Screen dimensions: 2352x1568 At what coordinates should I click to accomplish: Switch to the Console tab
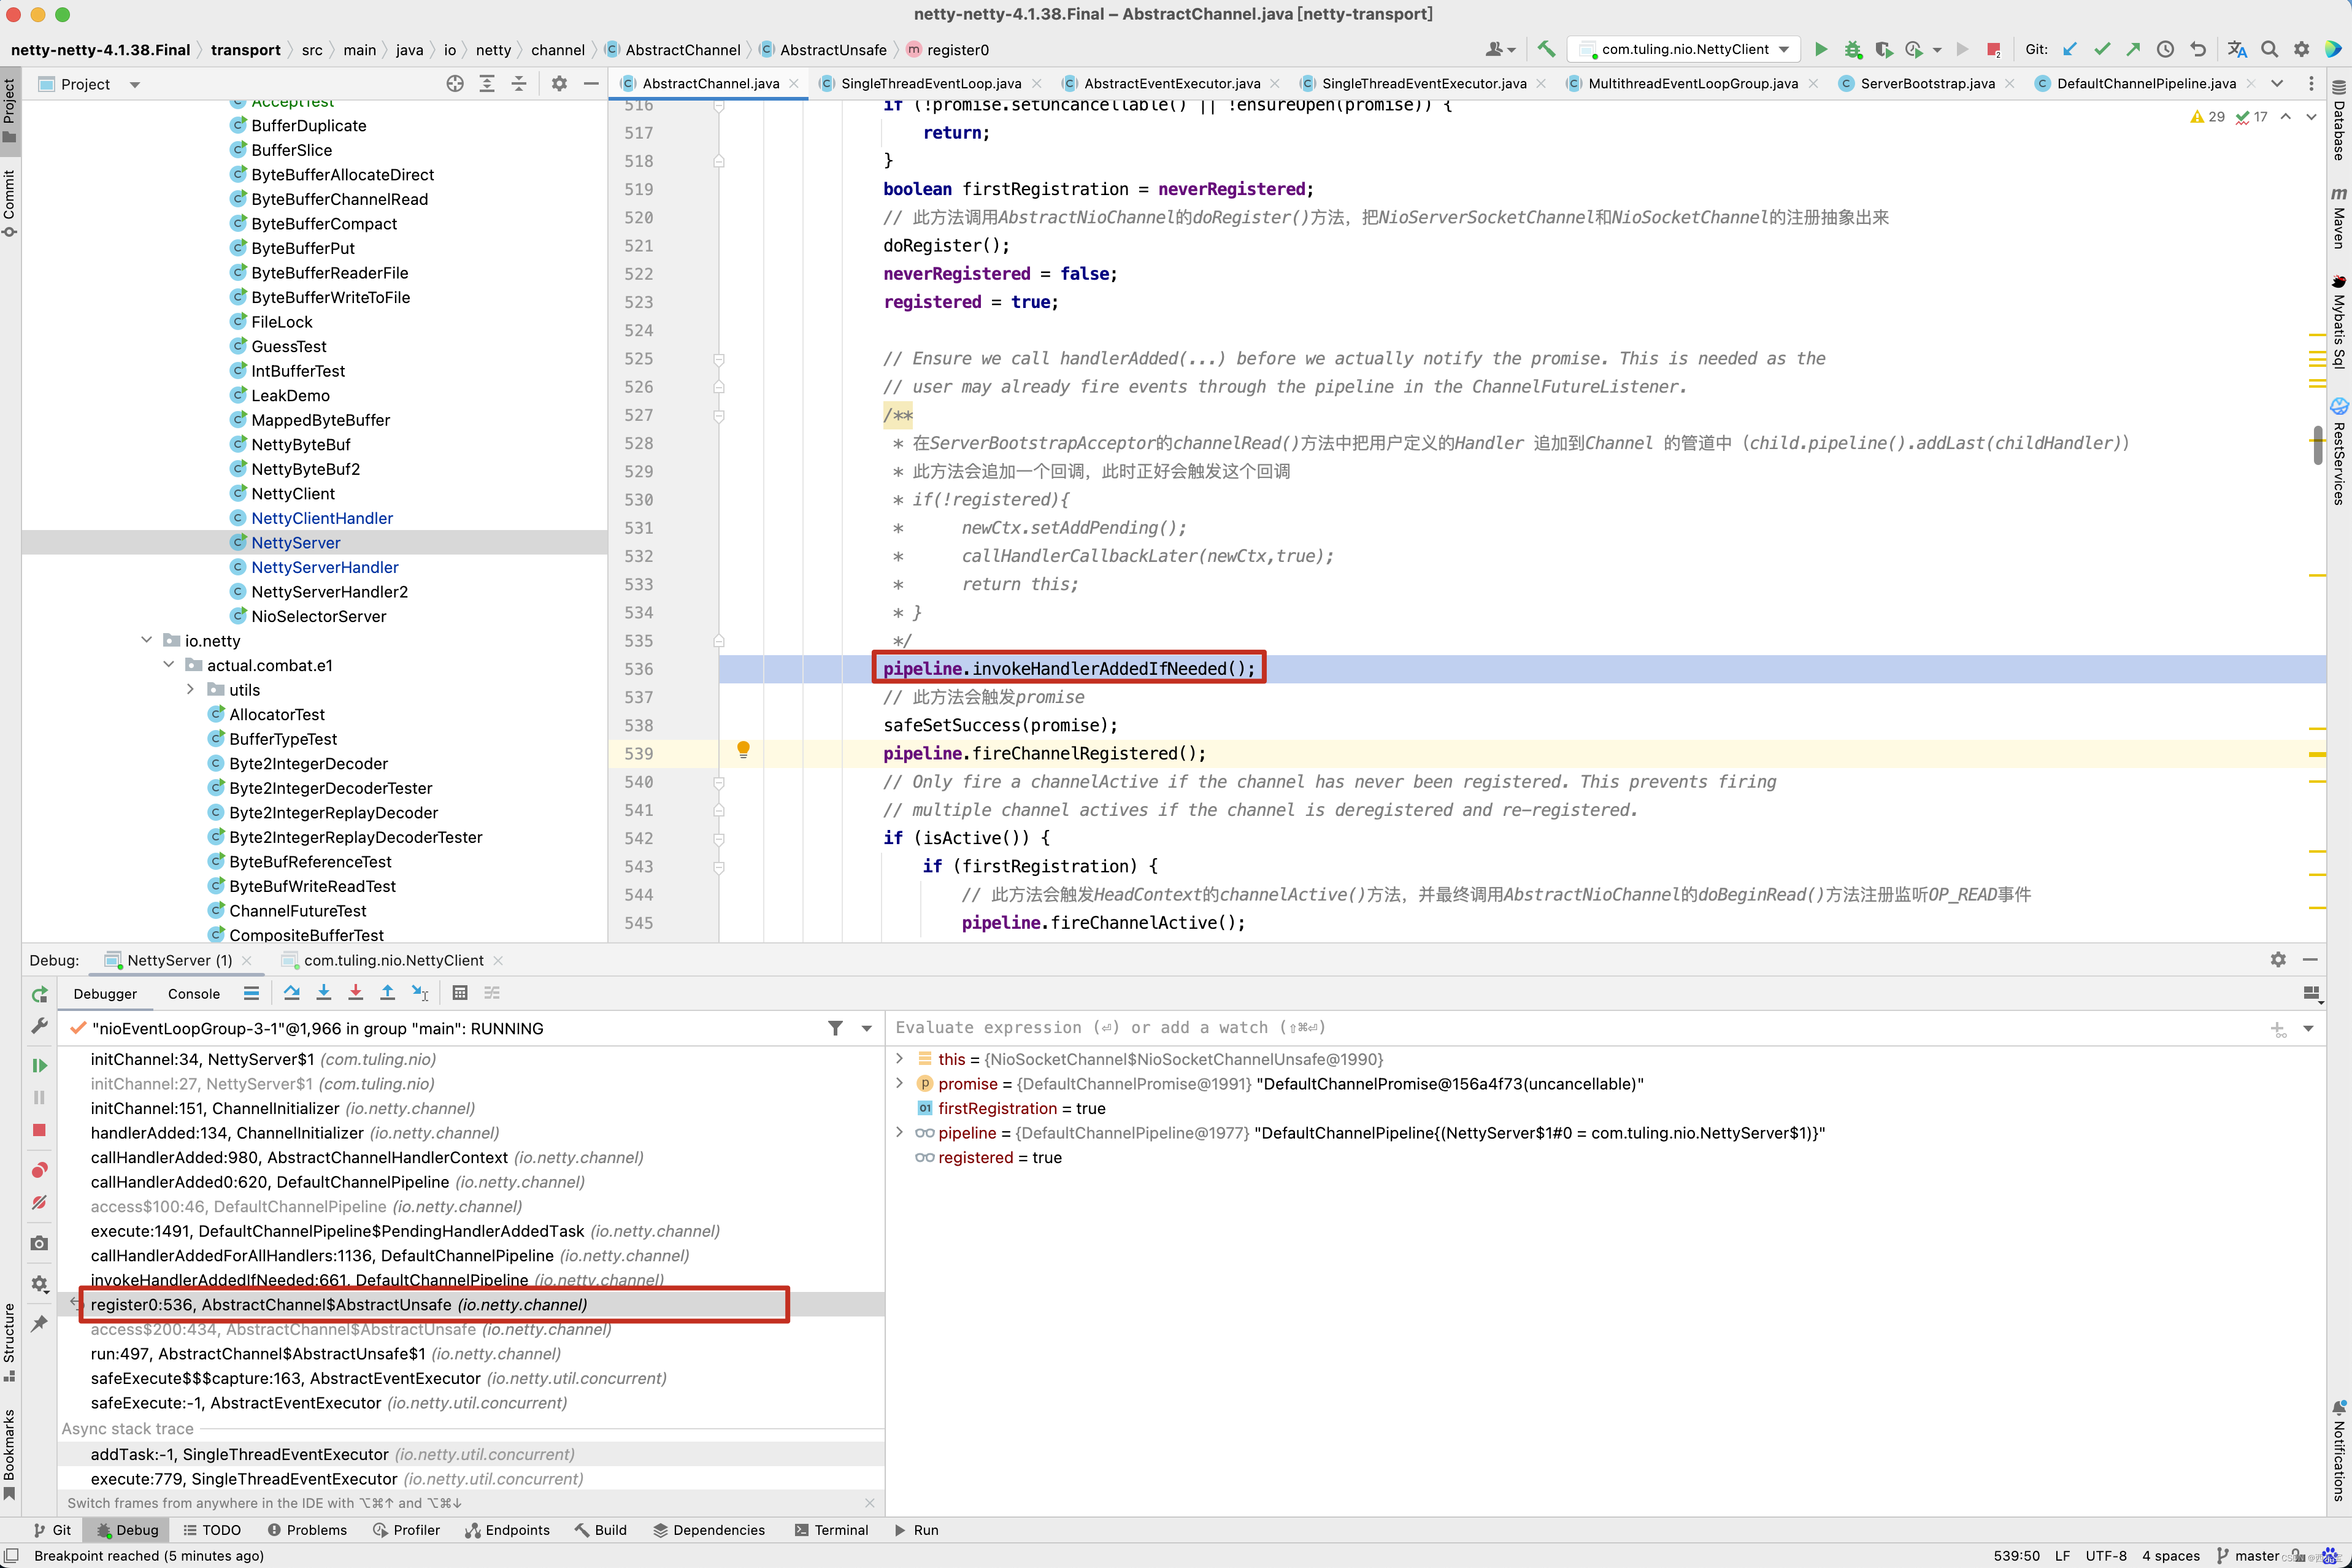193,994
